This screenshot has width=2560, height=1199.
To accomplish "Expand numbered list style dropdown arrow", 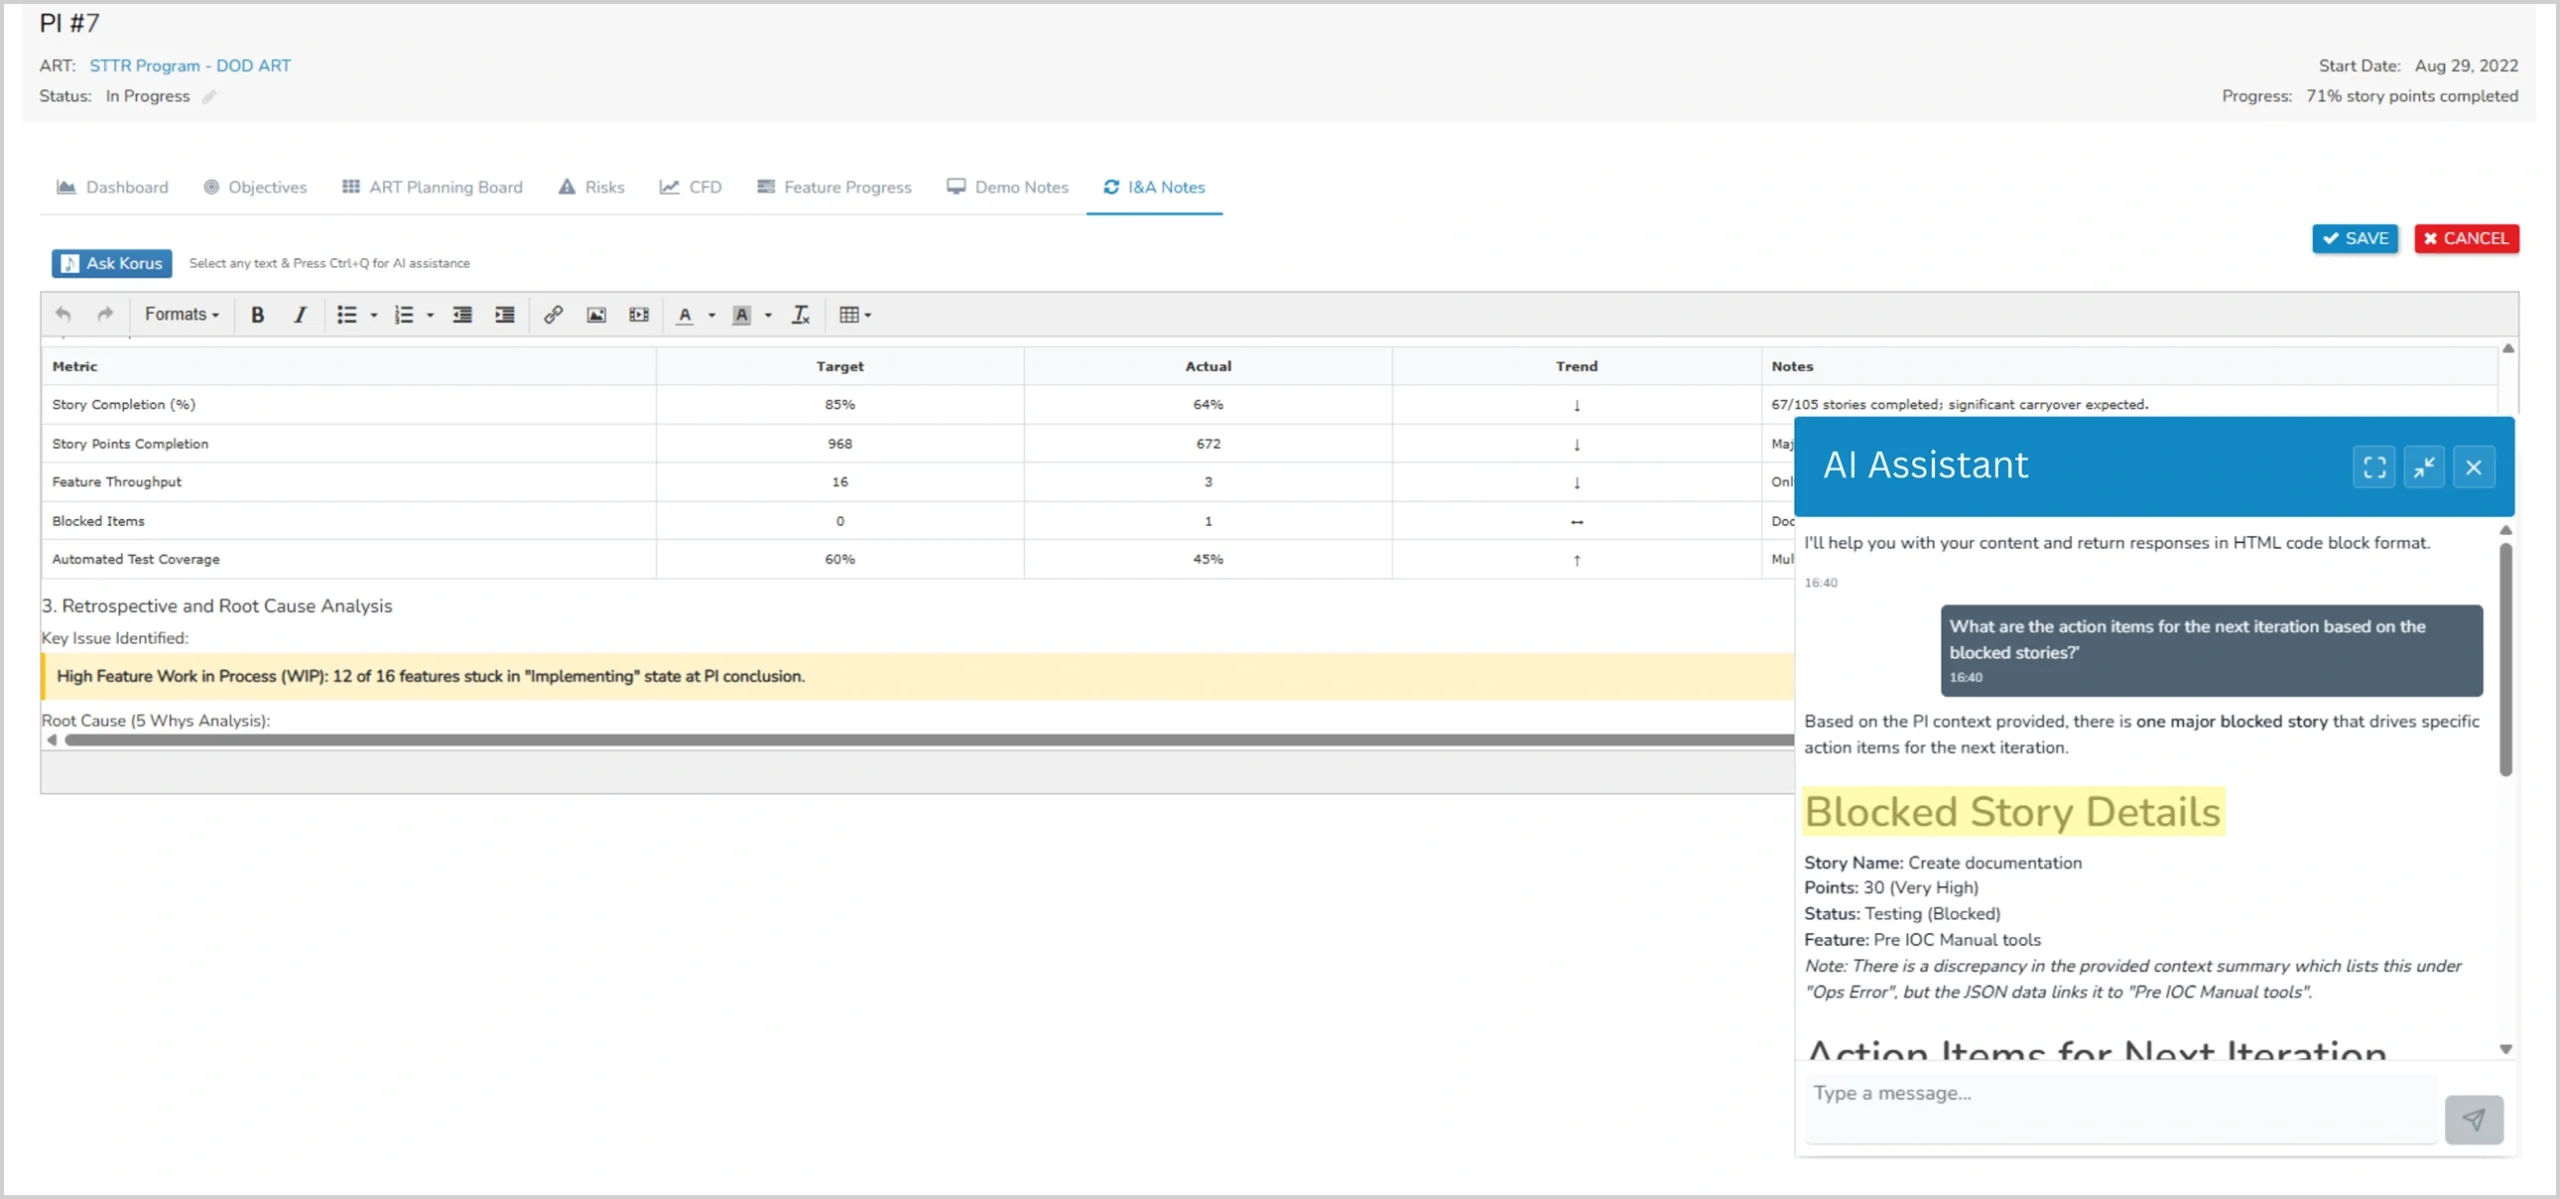I will tap(430, 315).
